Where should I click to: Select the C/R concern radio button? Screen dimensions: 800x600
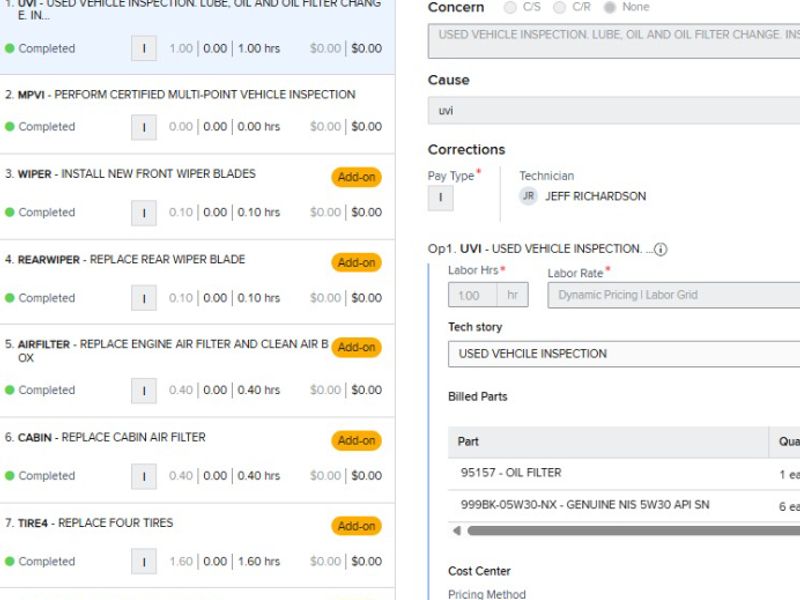[560, 7]
